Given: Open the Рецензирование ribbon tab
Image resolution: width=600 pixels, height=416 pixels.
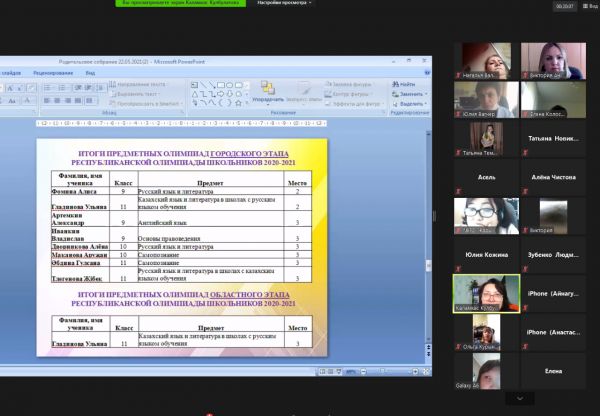Looking at the screenshot, I should [51, 73].
